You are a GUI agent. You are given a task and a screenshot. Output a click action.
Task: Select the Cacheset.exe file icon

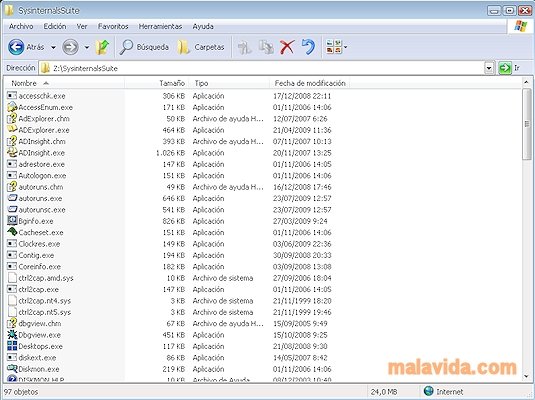coord(12,232)
